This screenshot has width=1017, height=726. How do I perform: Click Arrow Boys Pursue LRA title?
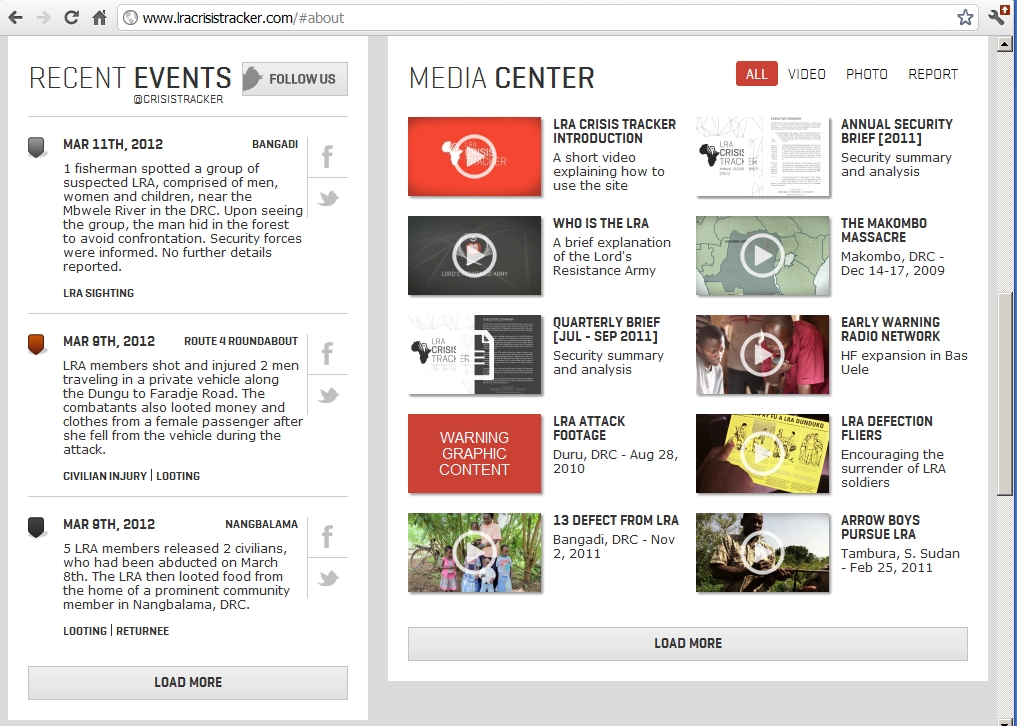(880, 527)
